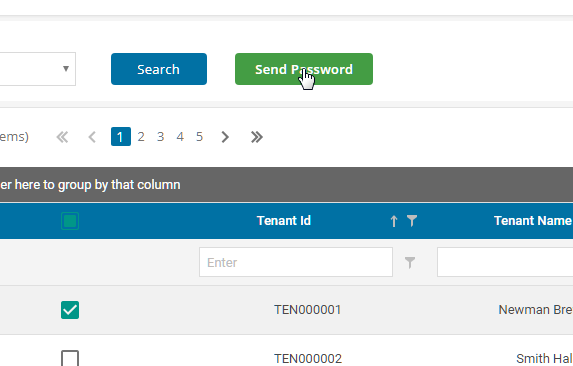Jump to the last page of results
This screenshot has height=366, width=573.
257,137
